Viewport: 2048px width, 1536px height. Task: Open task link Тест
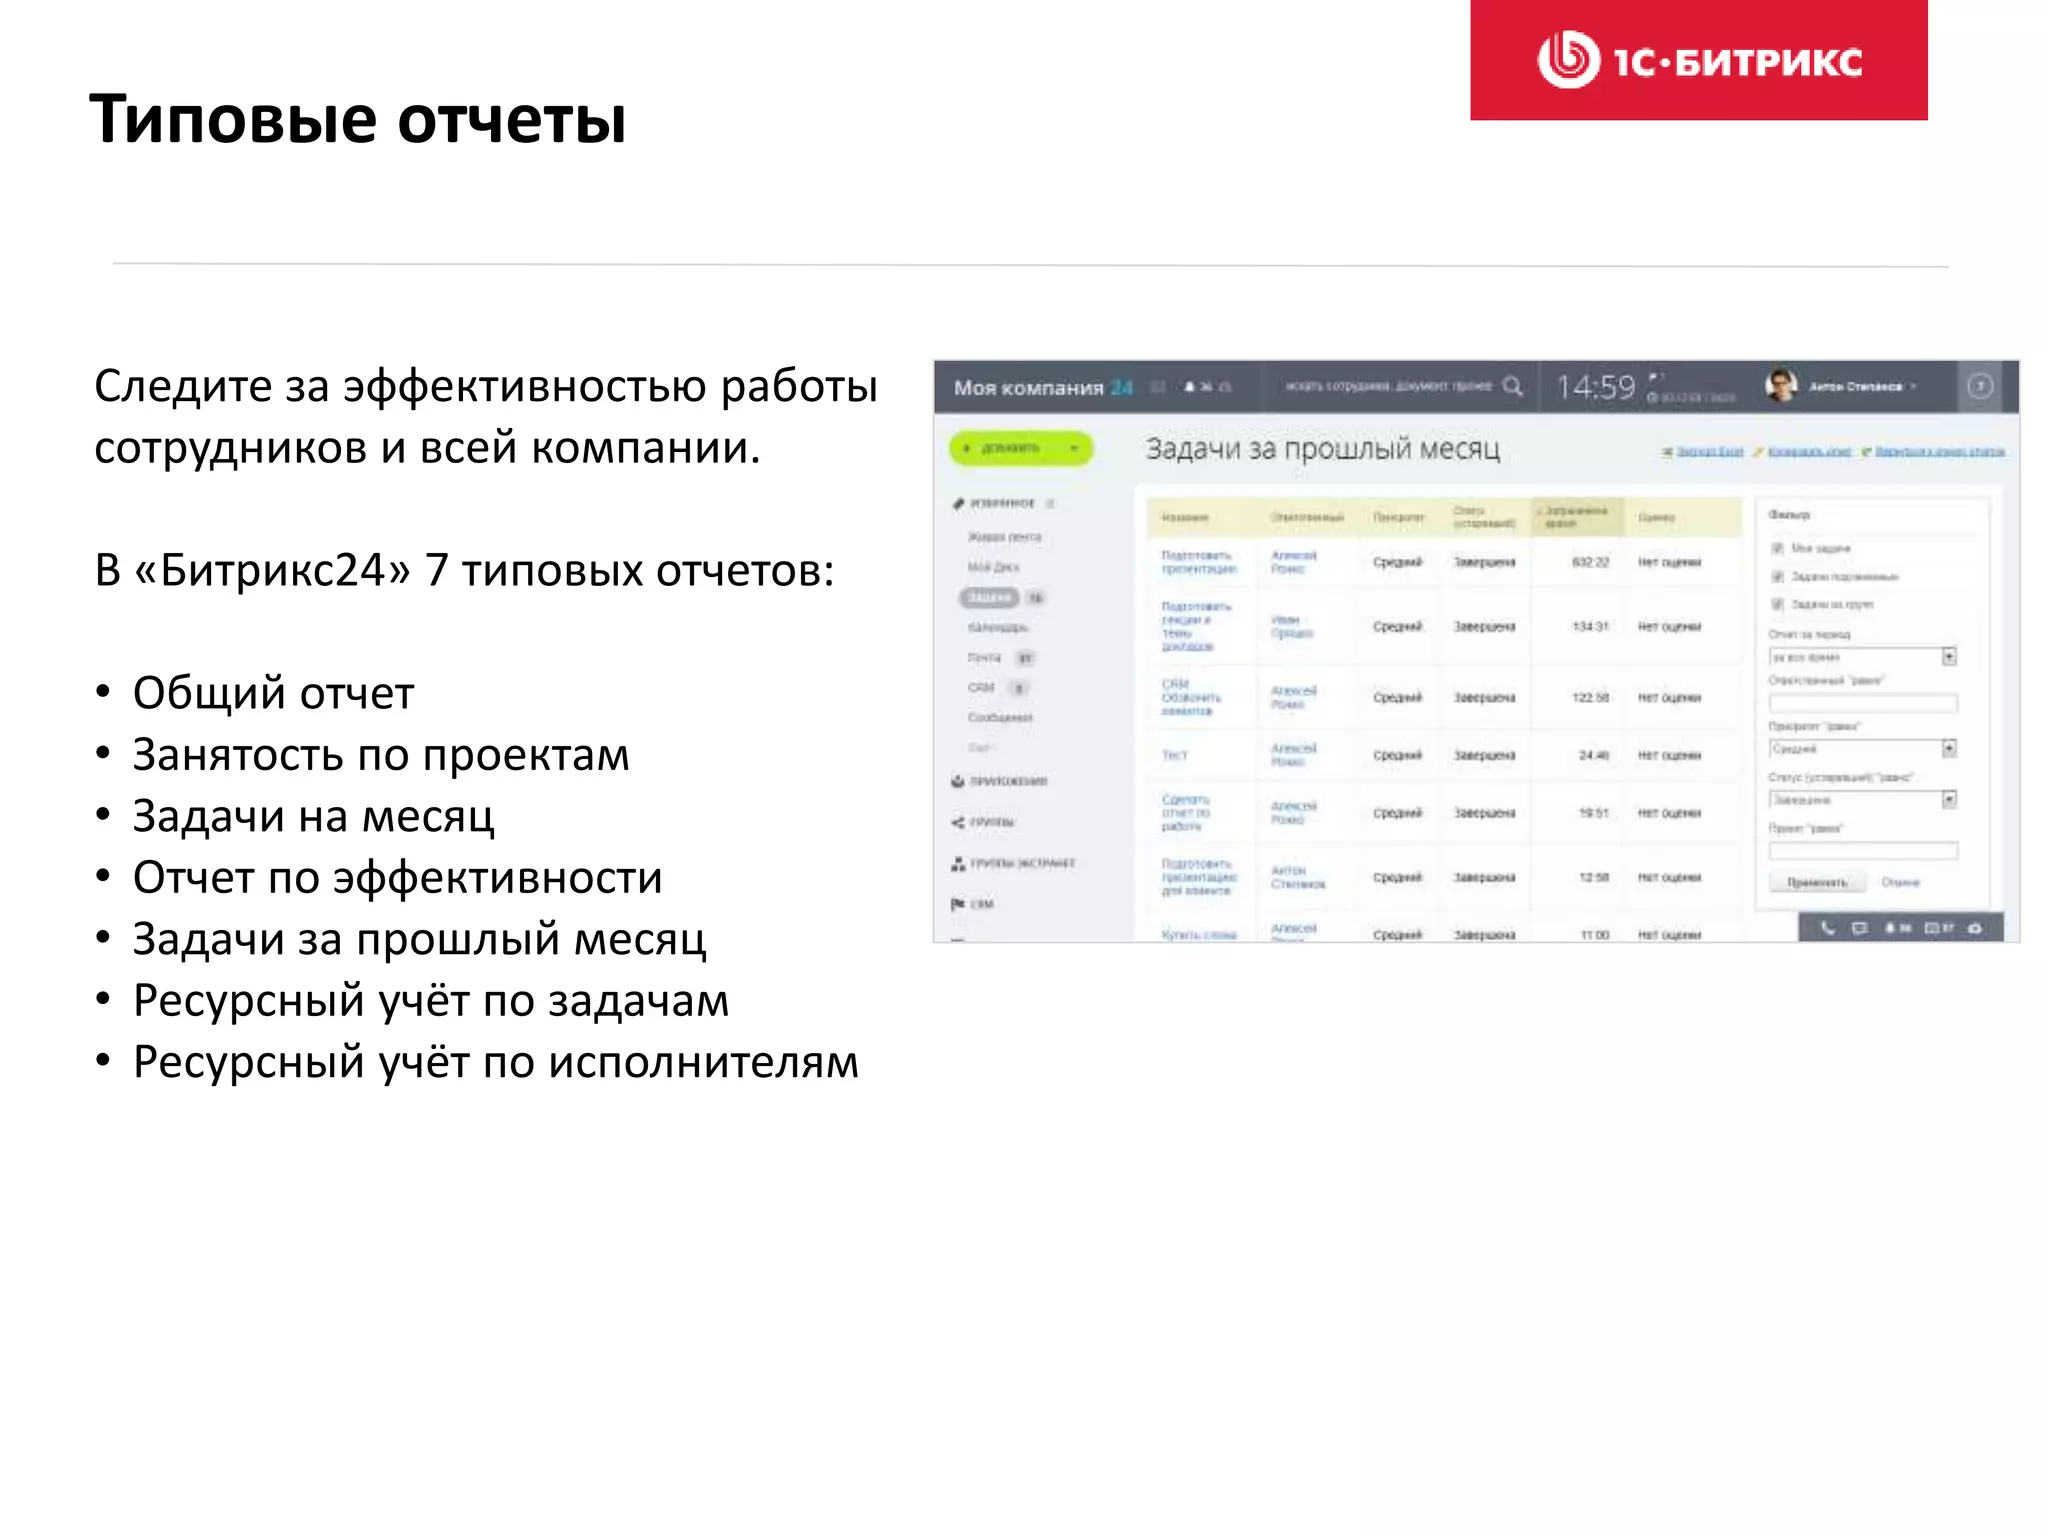pyautogui.click(x=1174, y=755)
